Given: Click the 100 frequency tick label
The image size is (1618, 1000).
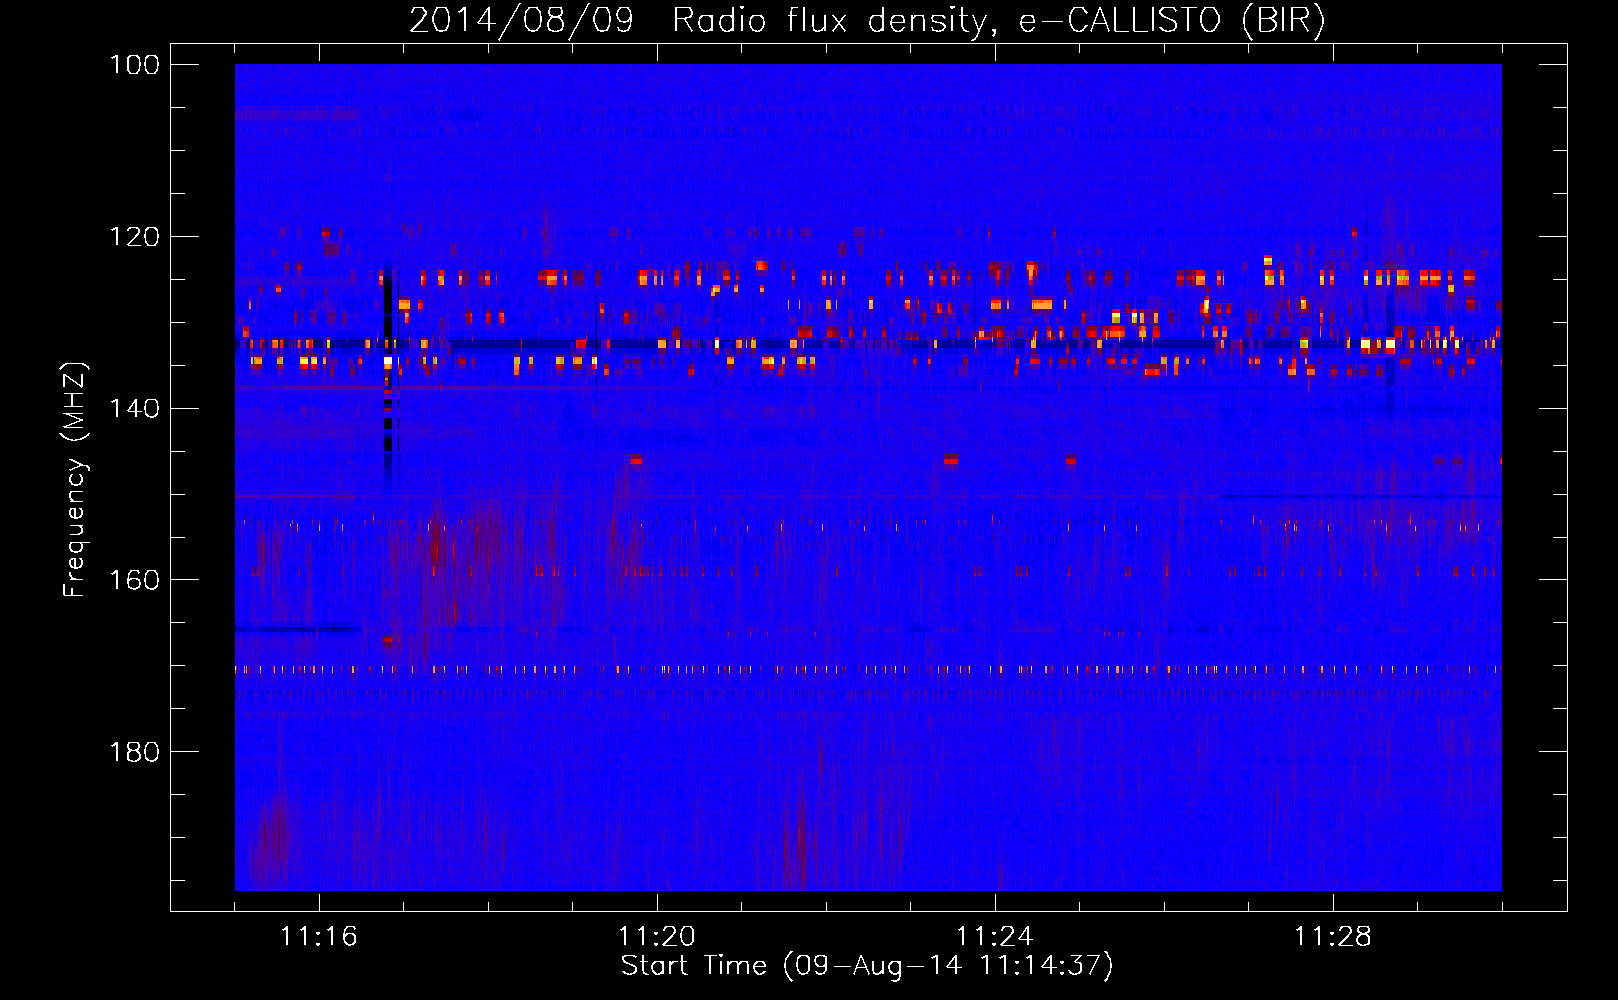Looking at the screenshot, I should coord(135,65).
